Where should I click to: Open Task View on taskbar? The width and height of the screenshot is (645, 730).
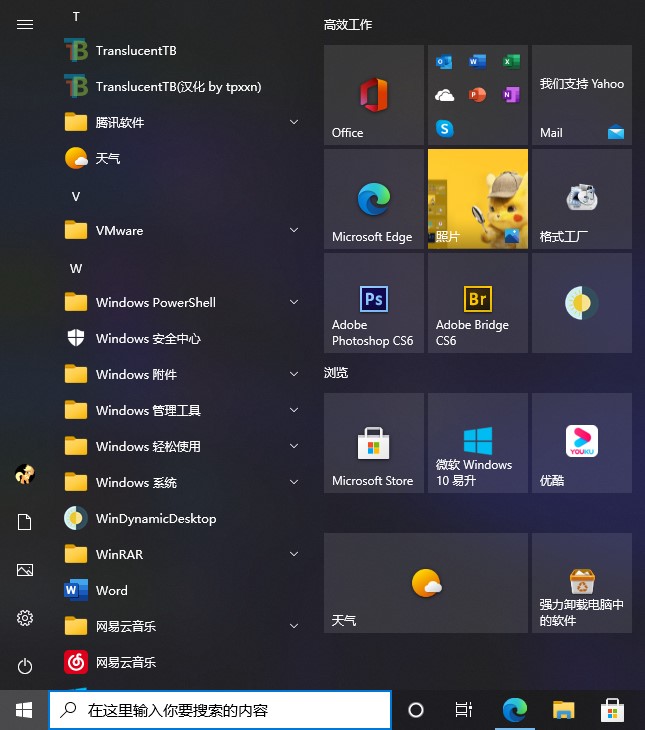pos(463,710)
